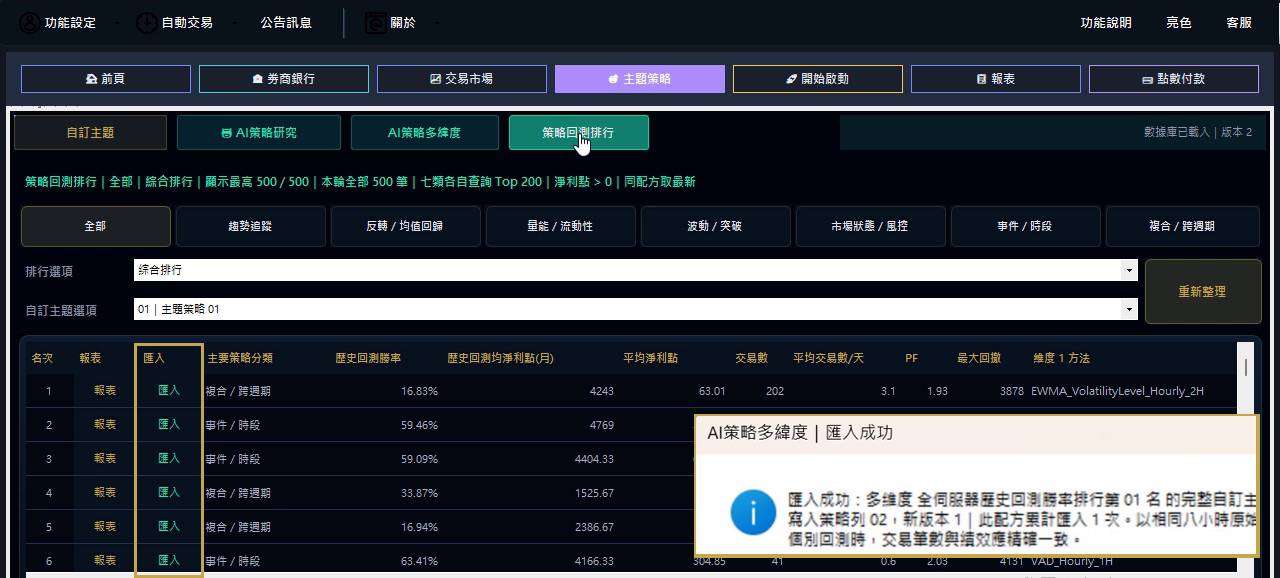Filter by 量能 / 流動性 category
Screen dimensions: 1280x578
coord(561,226)
